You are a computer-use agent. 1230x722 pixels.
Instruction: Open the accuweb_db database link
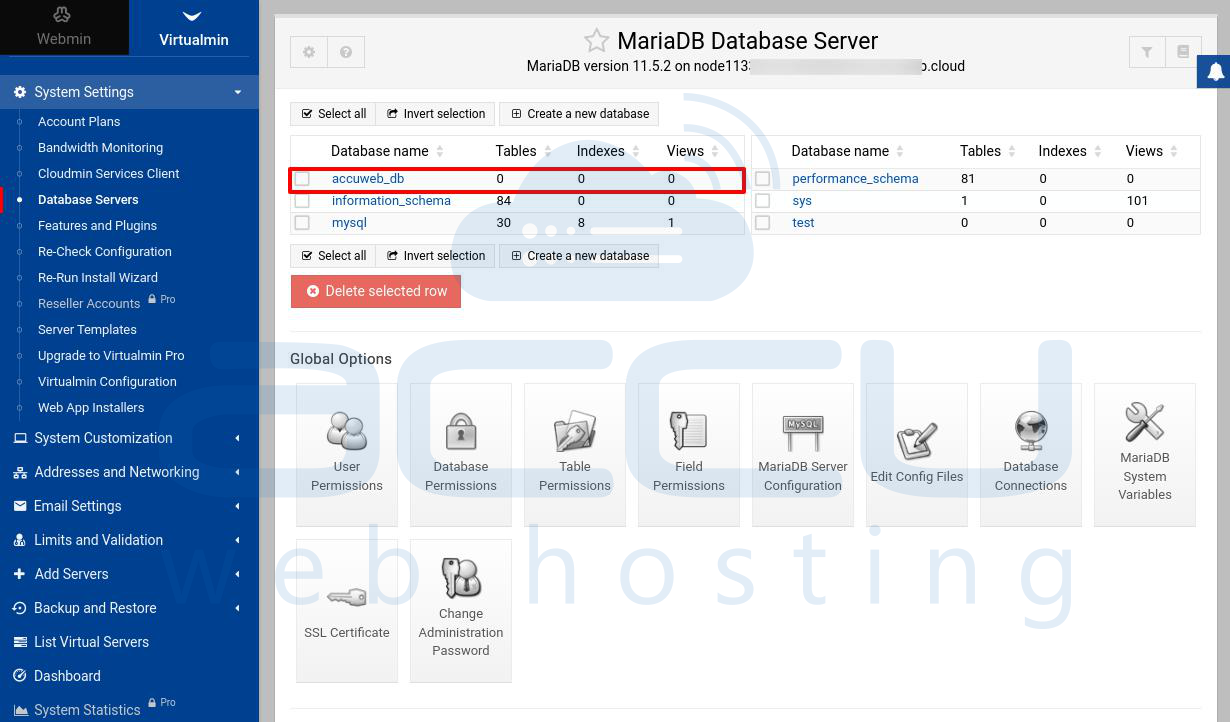coord(368,179)
